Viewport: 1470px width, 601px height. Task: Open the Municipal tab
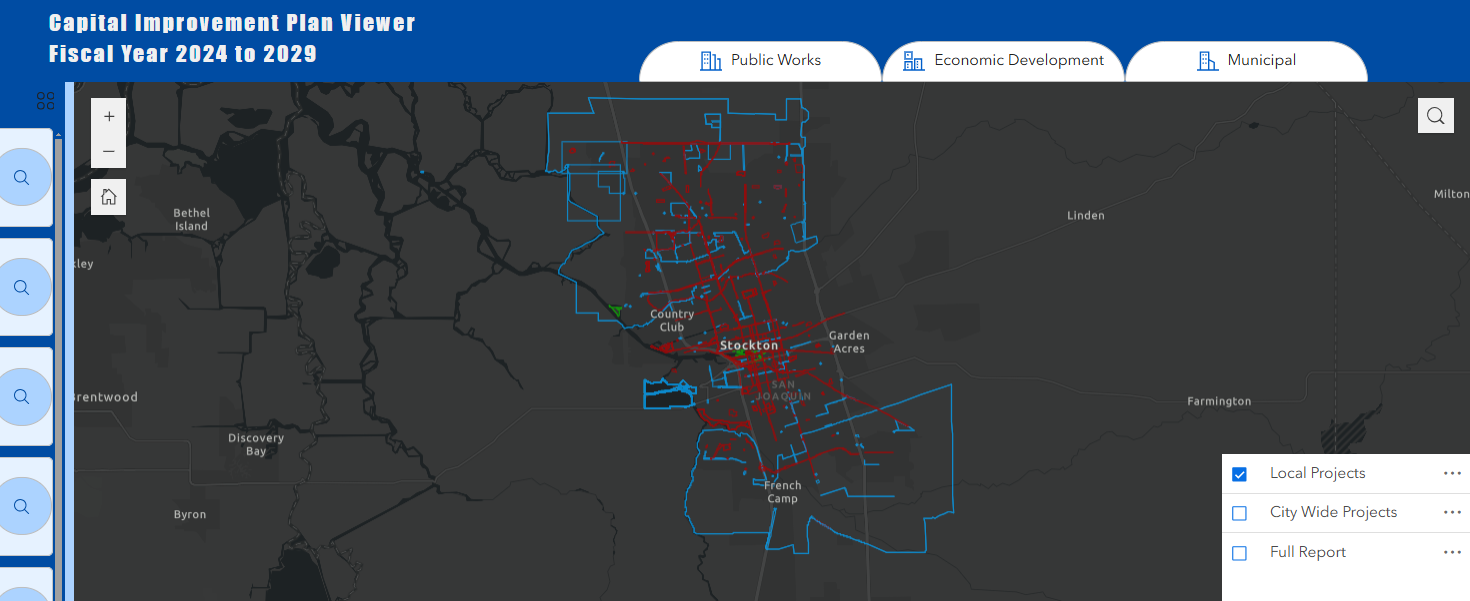(x=1246, y=61)
